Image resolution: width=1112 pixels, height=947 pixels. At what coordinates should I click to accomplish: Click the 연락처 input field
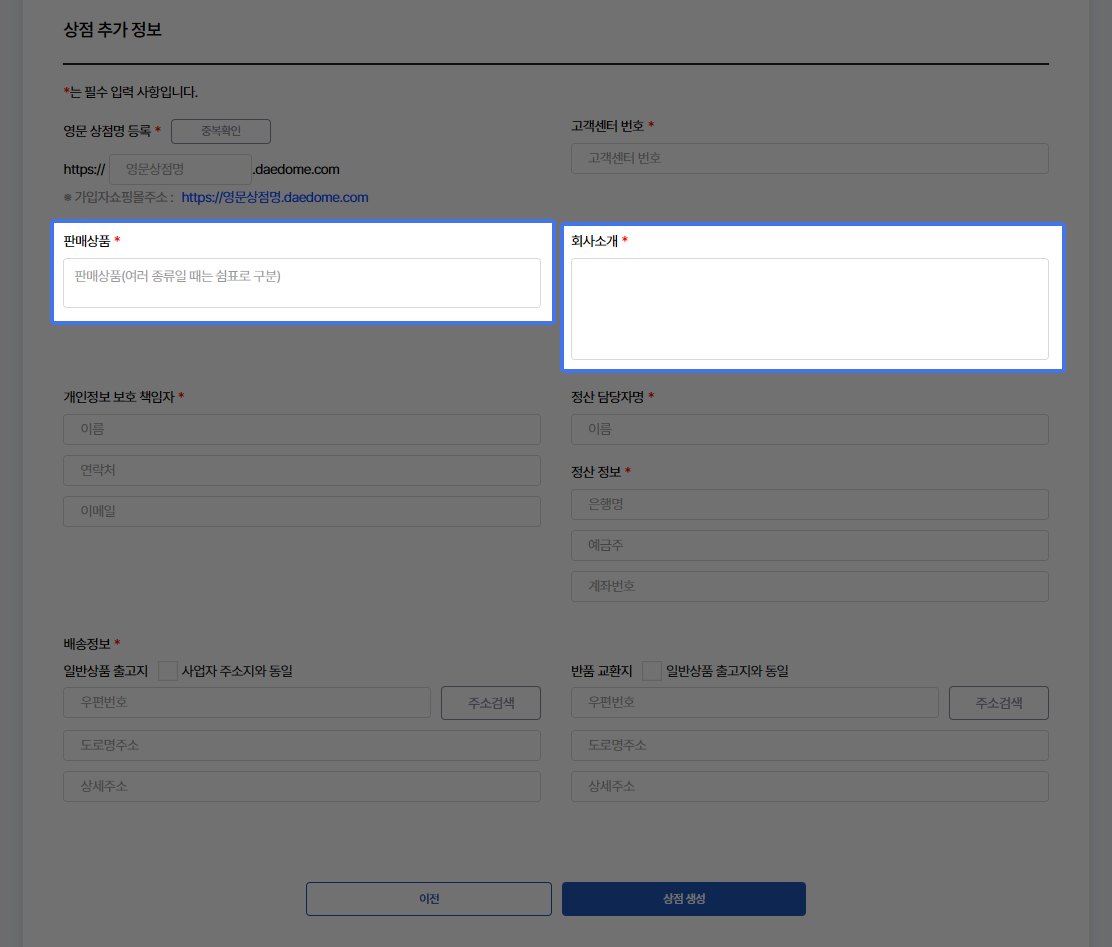[x=302, y=470]
